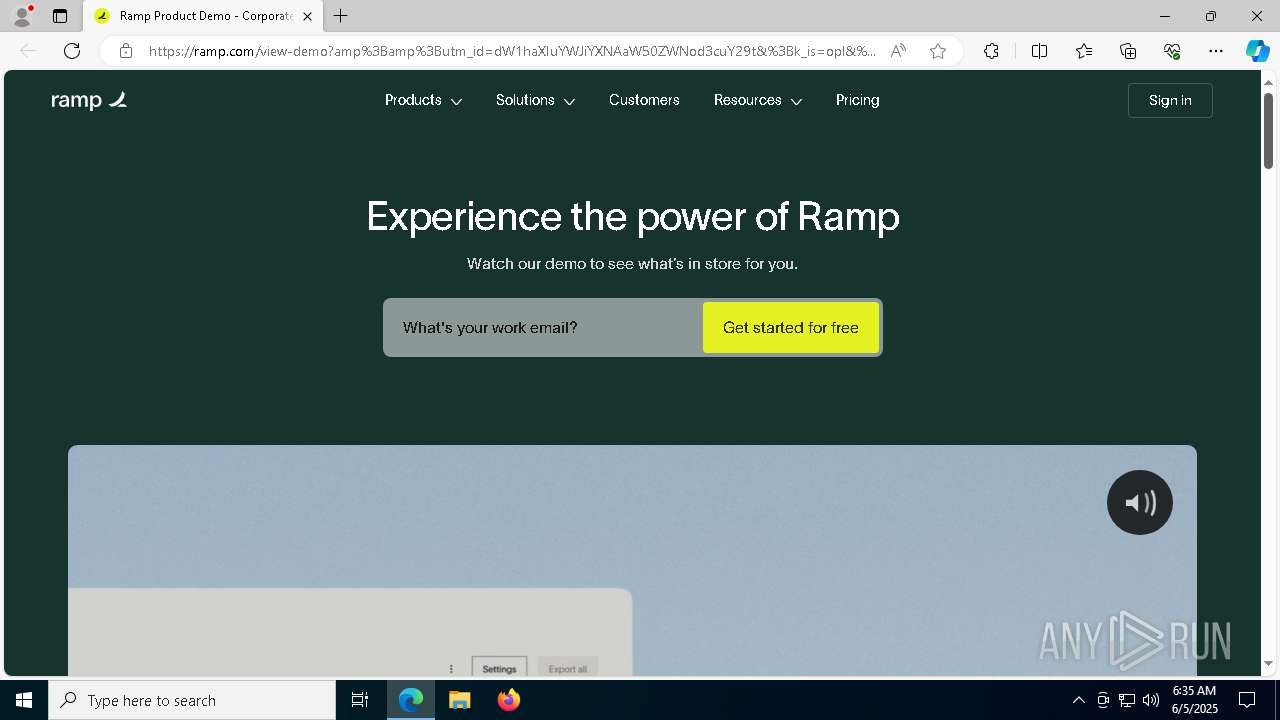This screenshot has height=720, width=1280.
Task: Open a new browser tab
Action: pyautogui.click(x=341, y=16)
